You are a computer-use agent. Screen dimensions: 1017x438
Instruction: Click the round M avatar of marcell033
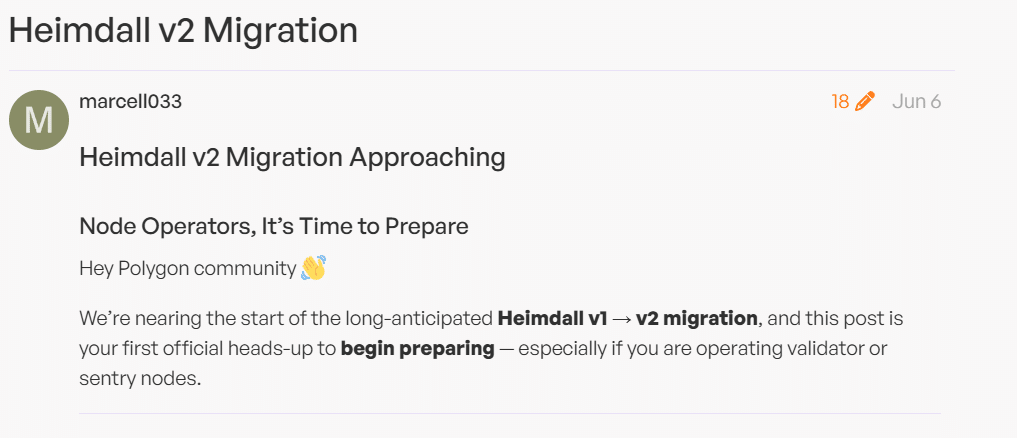coord(39,120)
